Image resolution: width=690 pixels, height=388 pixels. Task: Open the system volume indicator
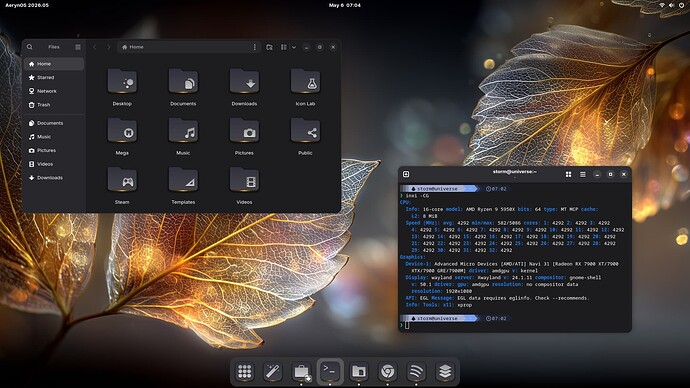point(672,5)
